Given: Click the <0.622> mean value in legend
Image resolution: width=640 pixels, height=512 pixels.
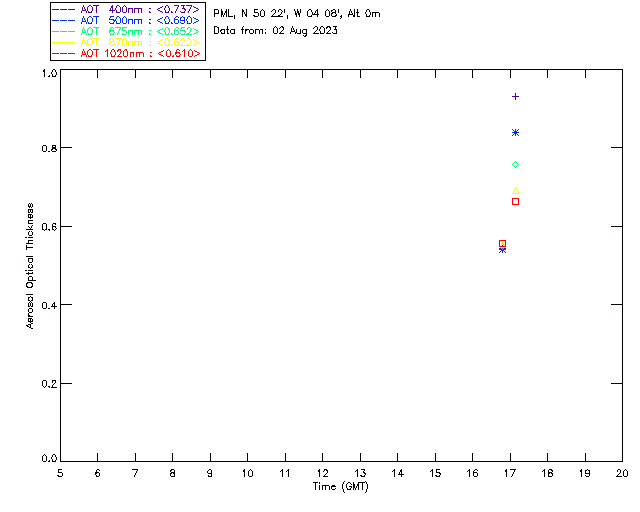Looking at the screenshot, I should [x=178, y=42].
